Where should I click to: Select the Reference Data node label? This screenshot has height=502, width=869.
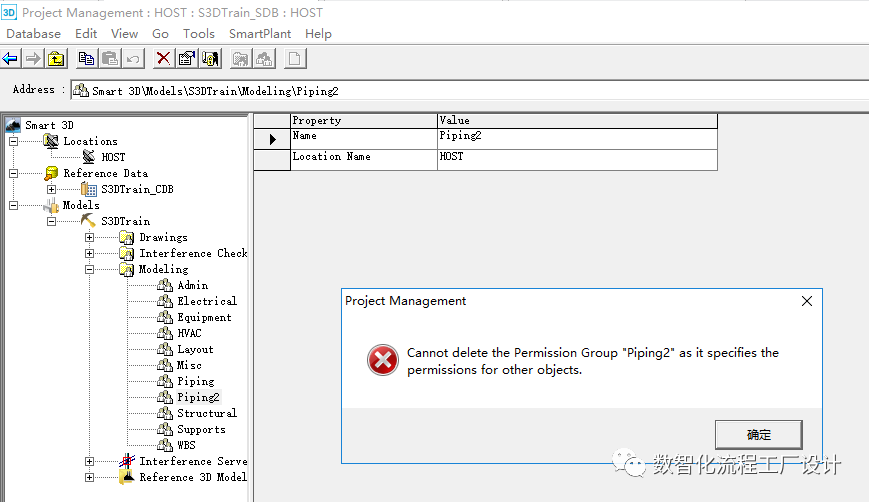pyautogui.click(x=105, y=173)
